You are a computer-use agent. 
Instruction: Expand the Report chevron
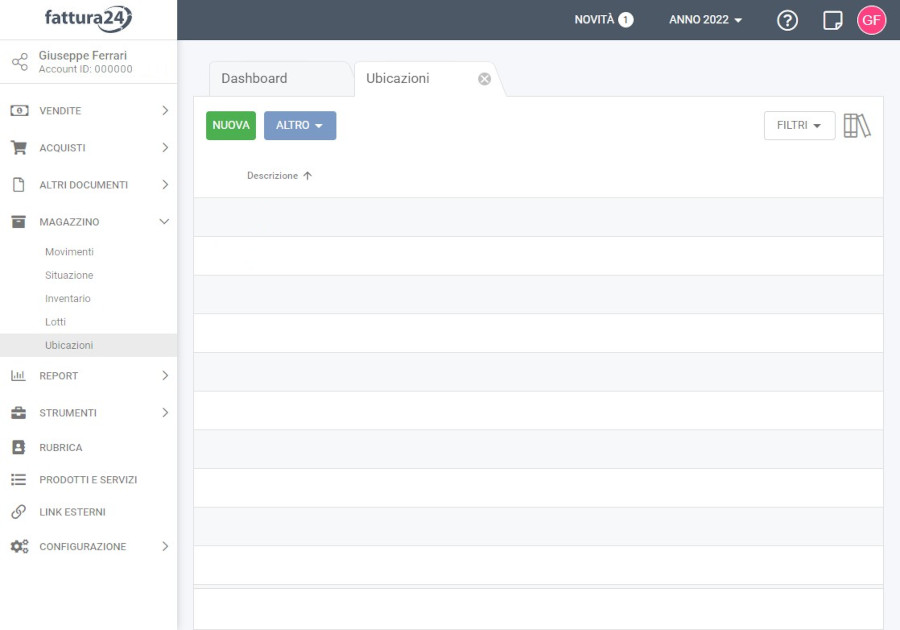pyautogui.click(x=165, y=376)
